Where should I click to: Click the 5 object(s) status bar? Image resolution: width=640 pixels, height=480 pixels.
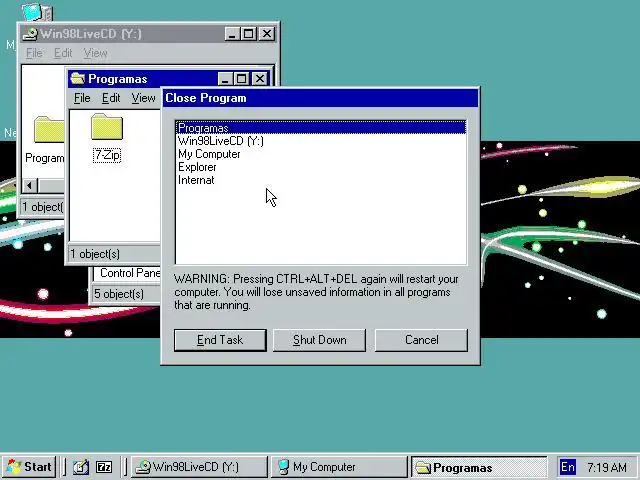coord(126,294)
